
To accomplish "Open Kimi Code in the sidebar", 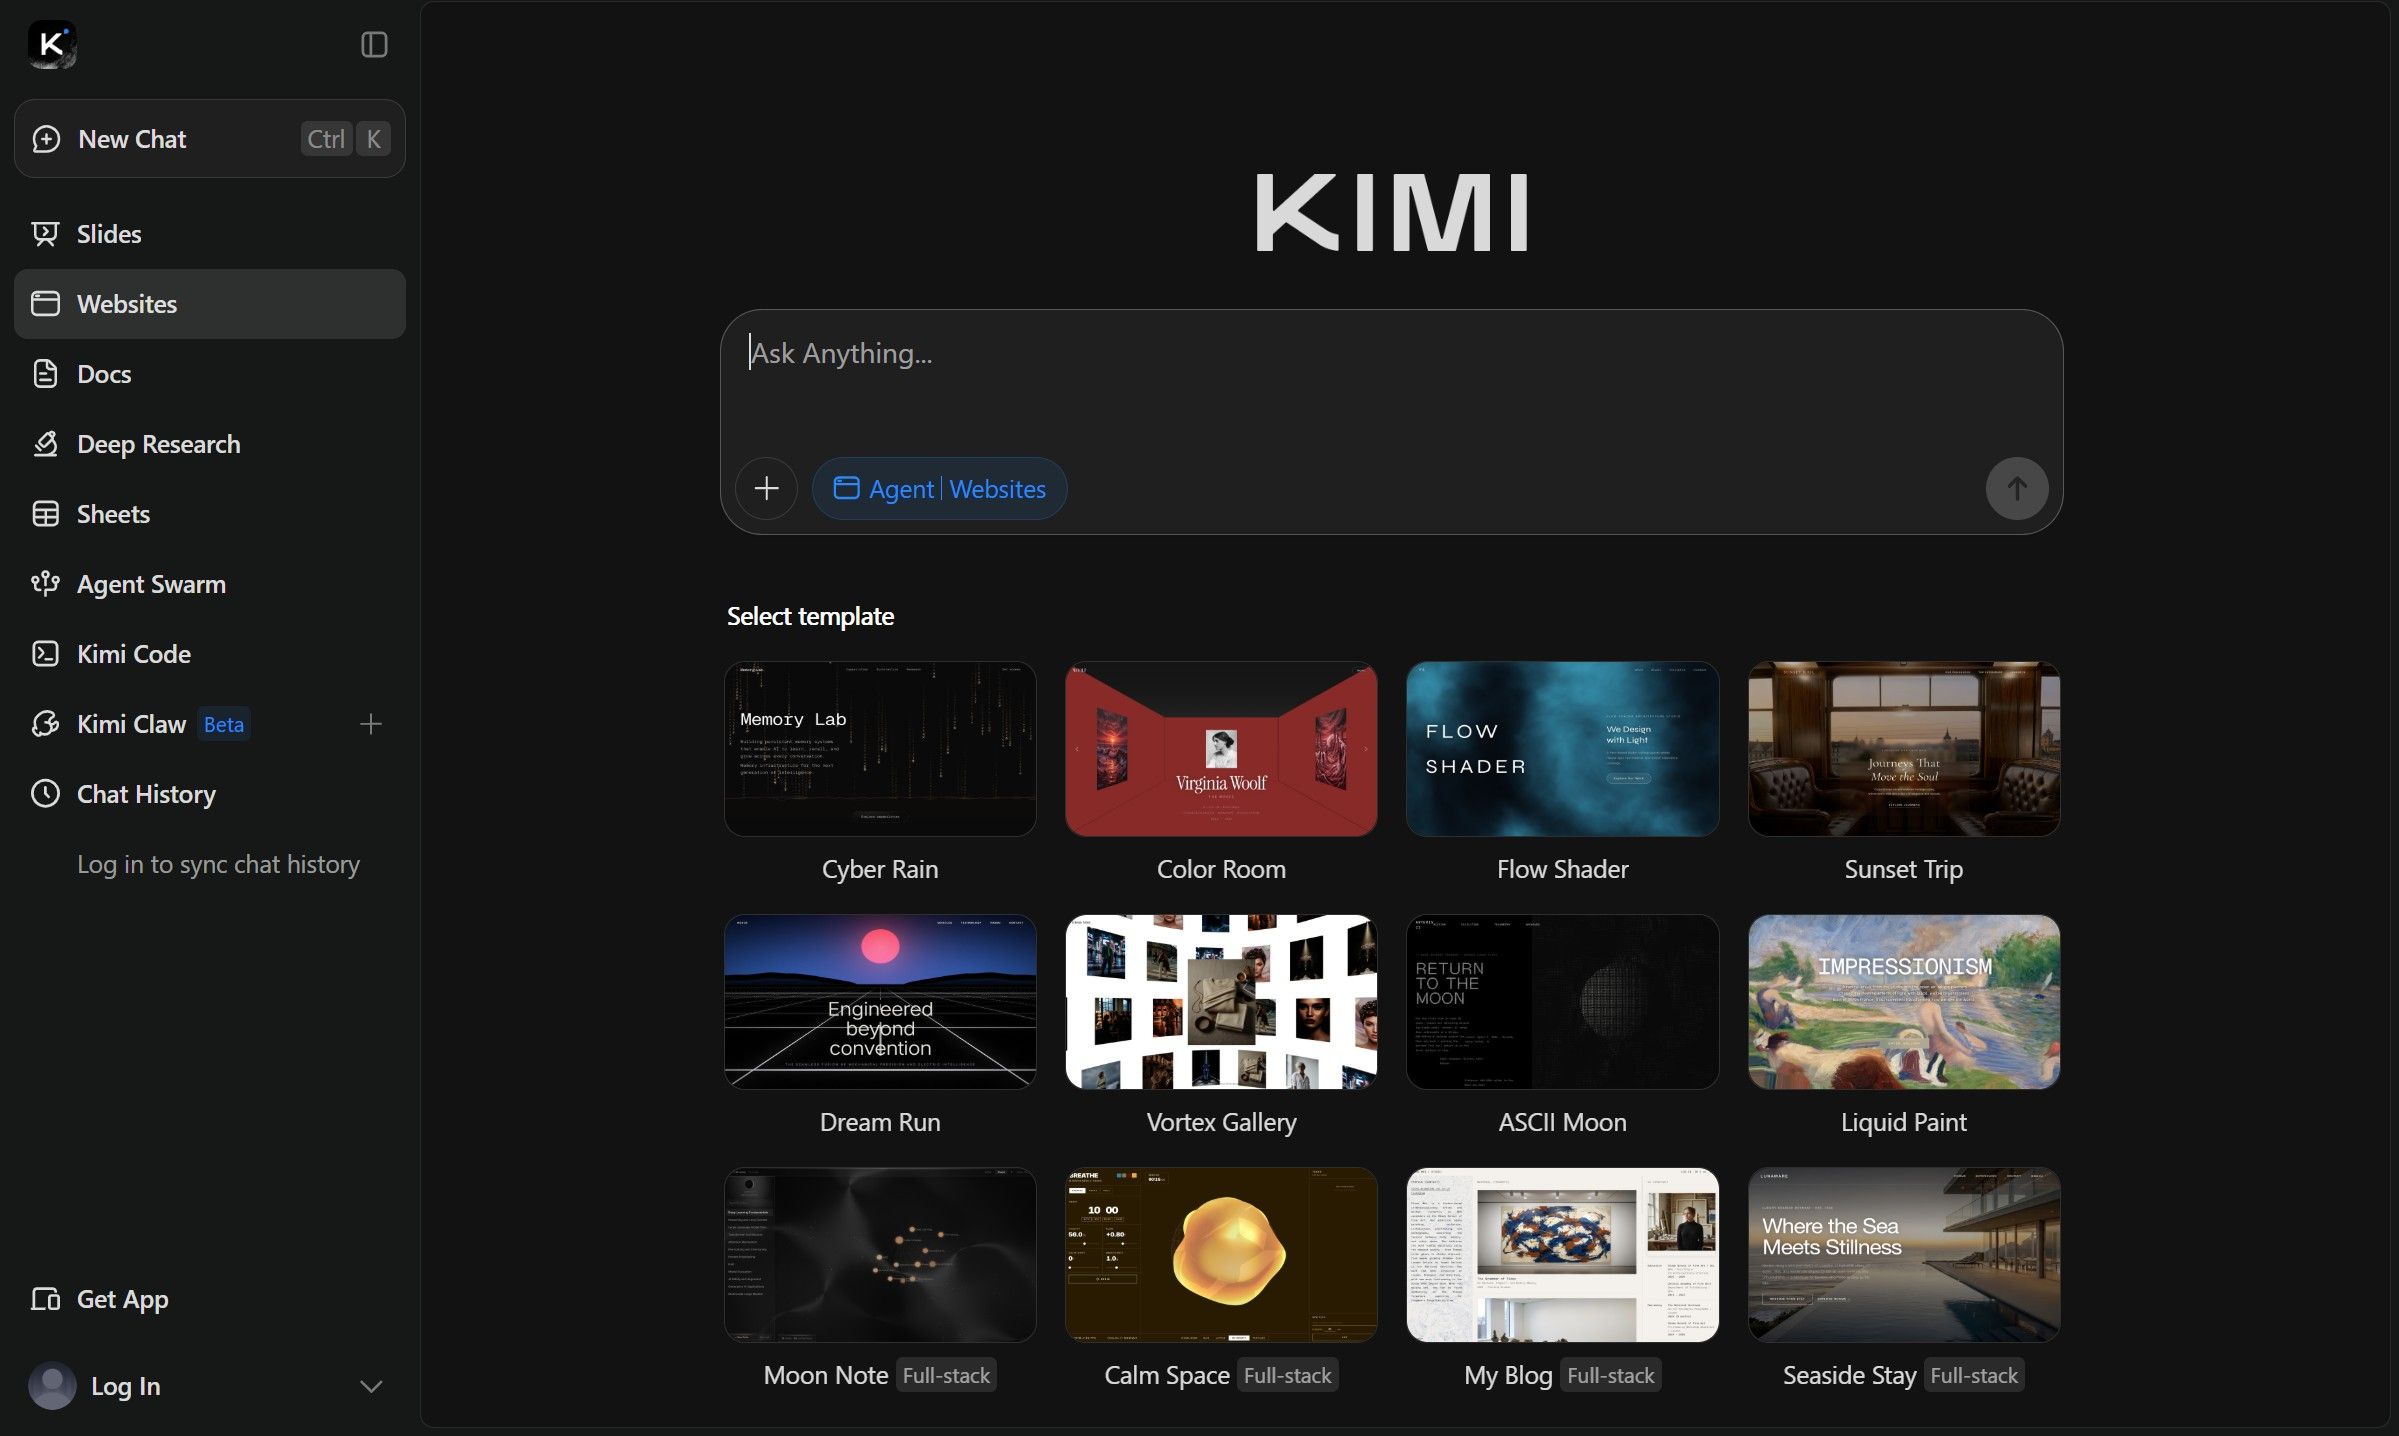I will 210,654.
